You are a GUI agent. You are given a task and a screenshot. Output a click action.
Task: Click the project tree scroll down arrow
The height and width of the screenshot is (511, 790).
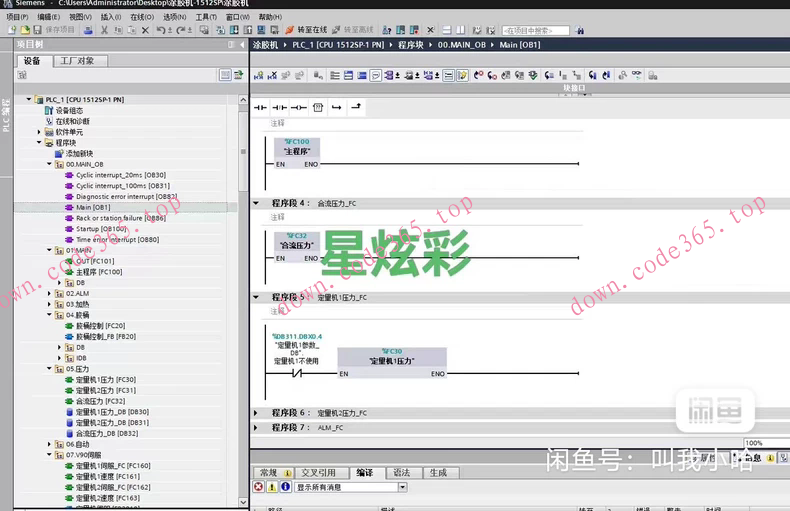click(243, 502)
